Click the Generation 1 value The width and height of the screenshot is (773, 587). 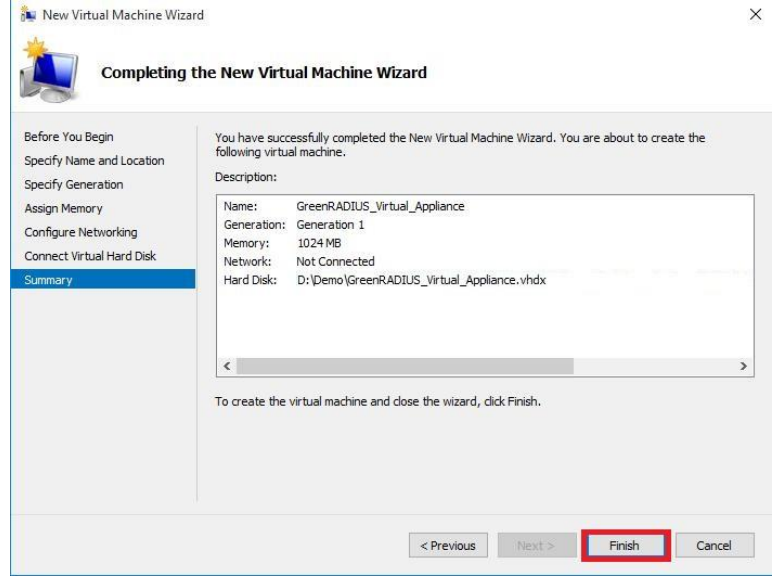330,225
